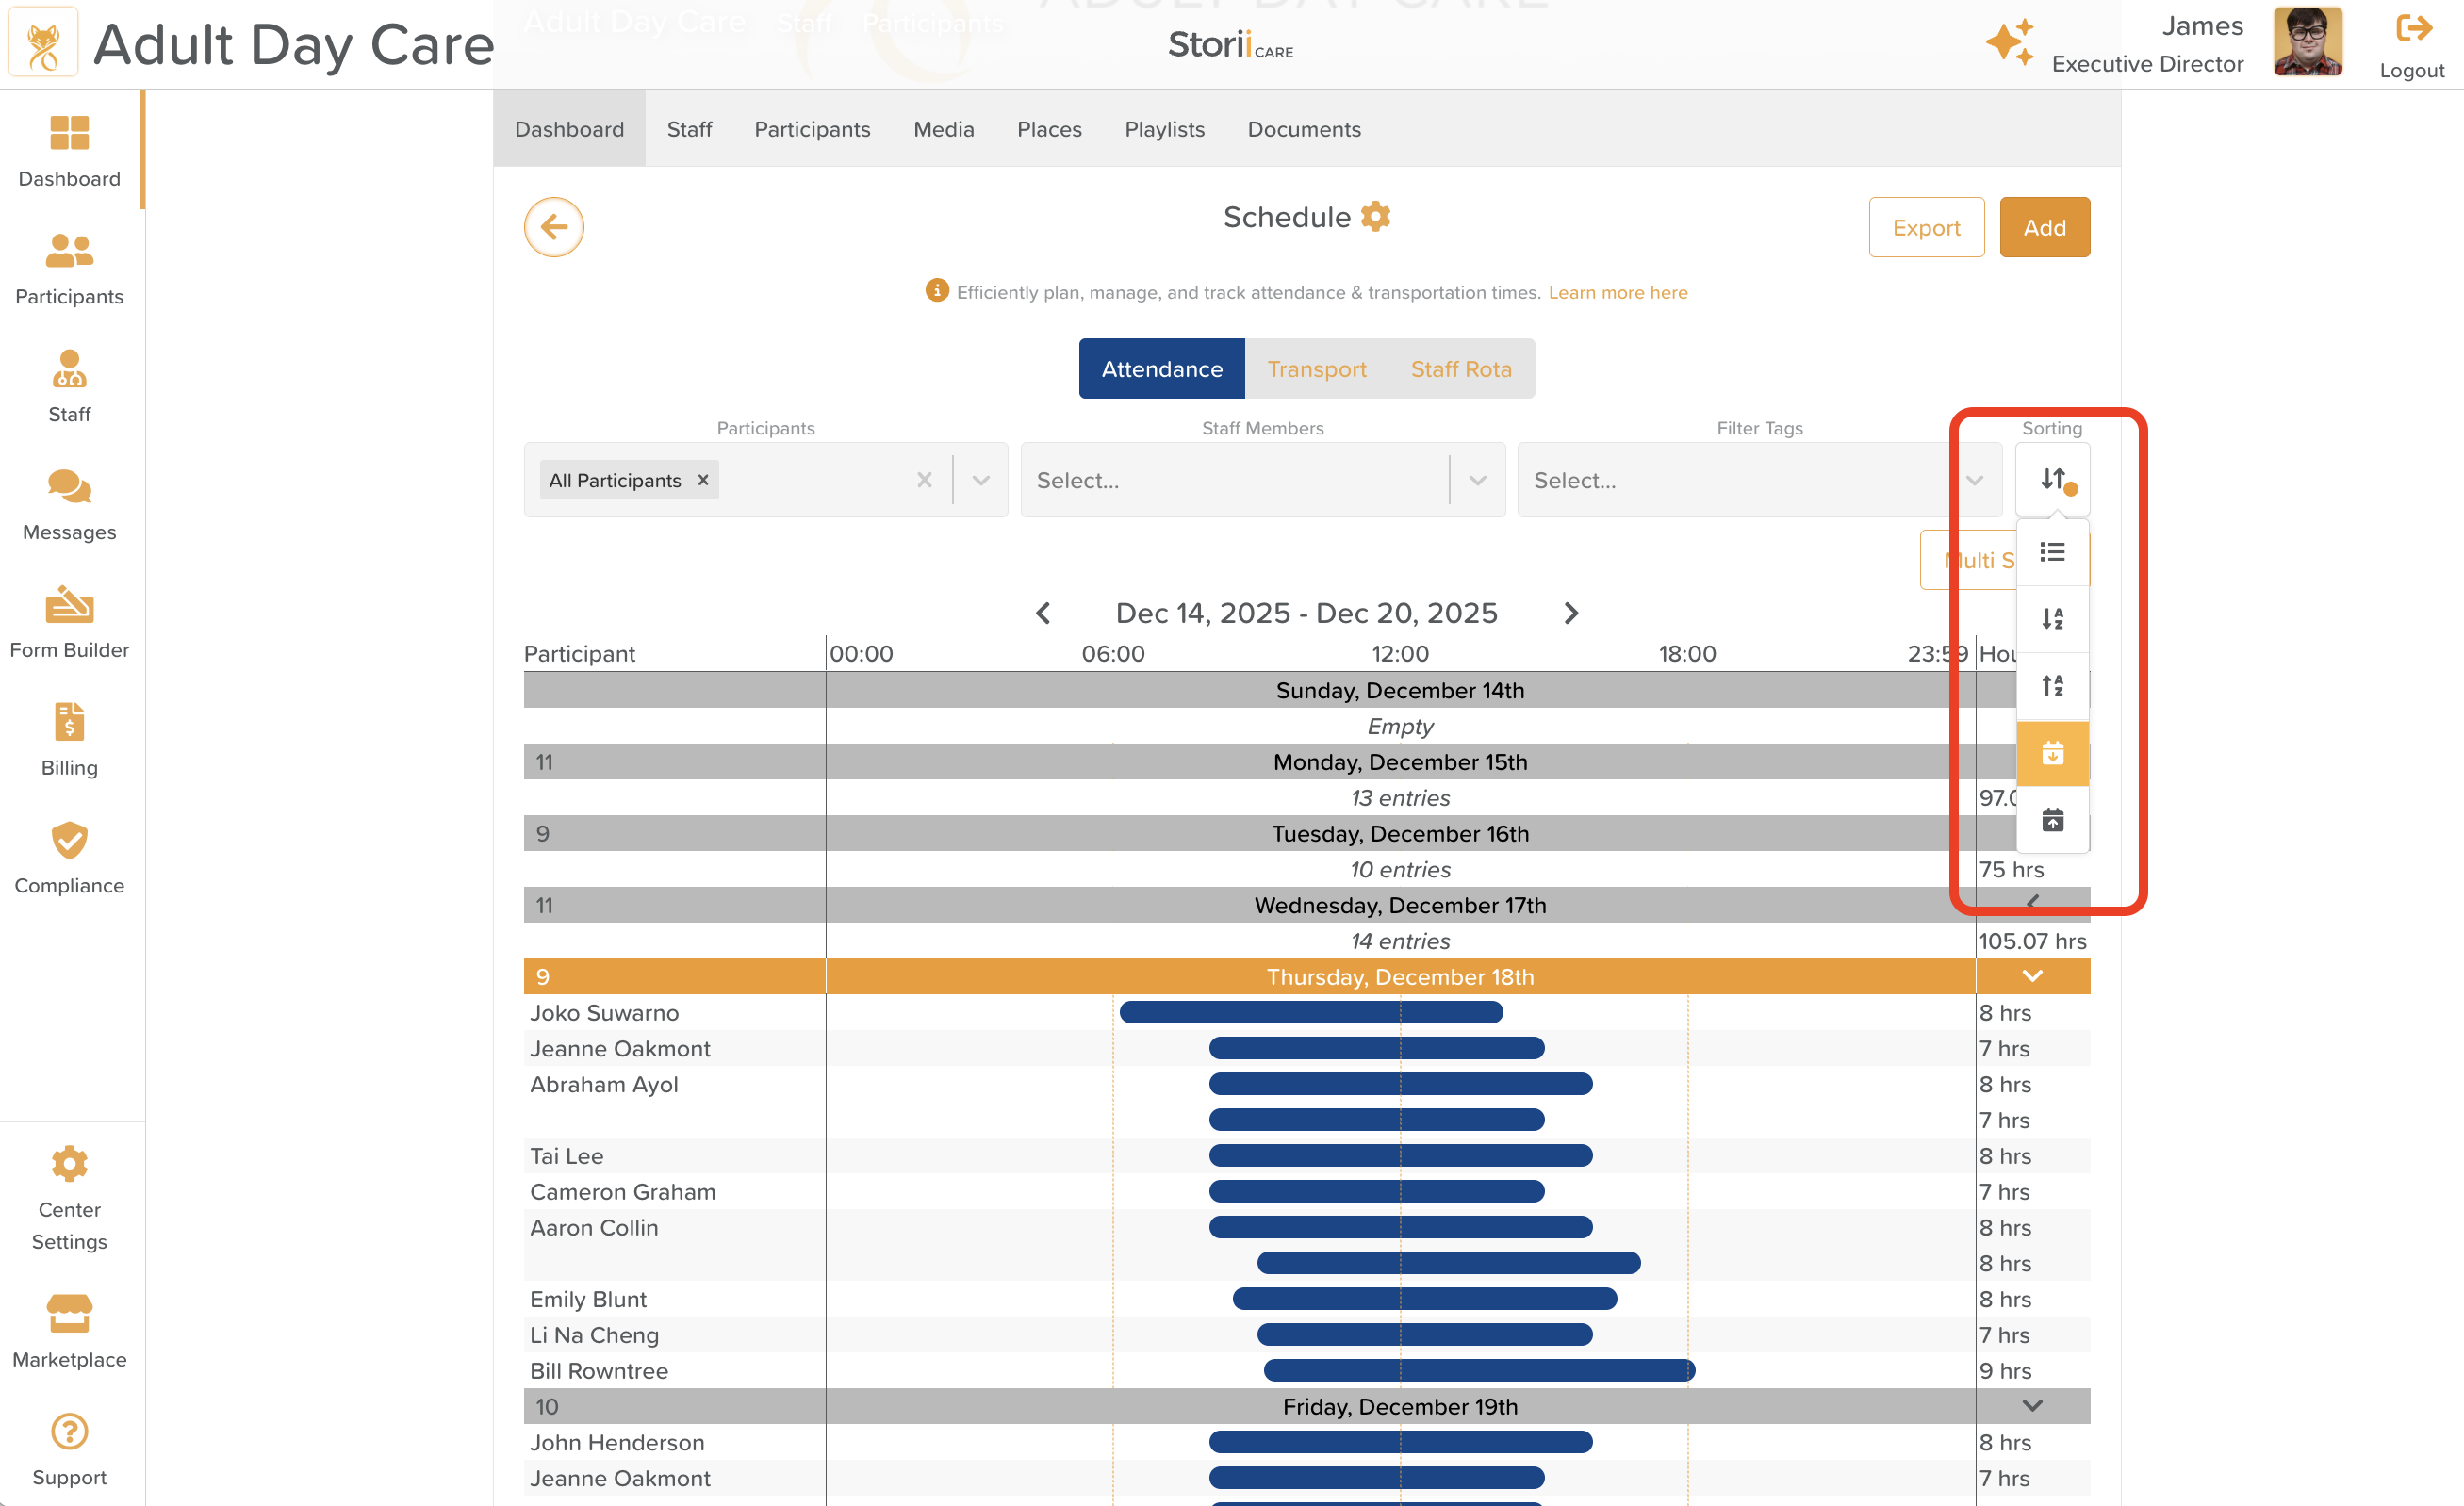Screen dimensions: 2464x1506
Task: Click the sparkle AI assistant icon
Action: 2009,43
